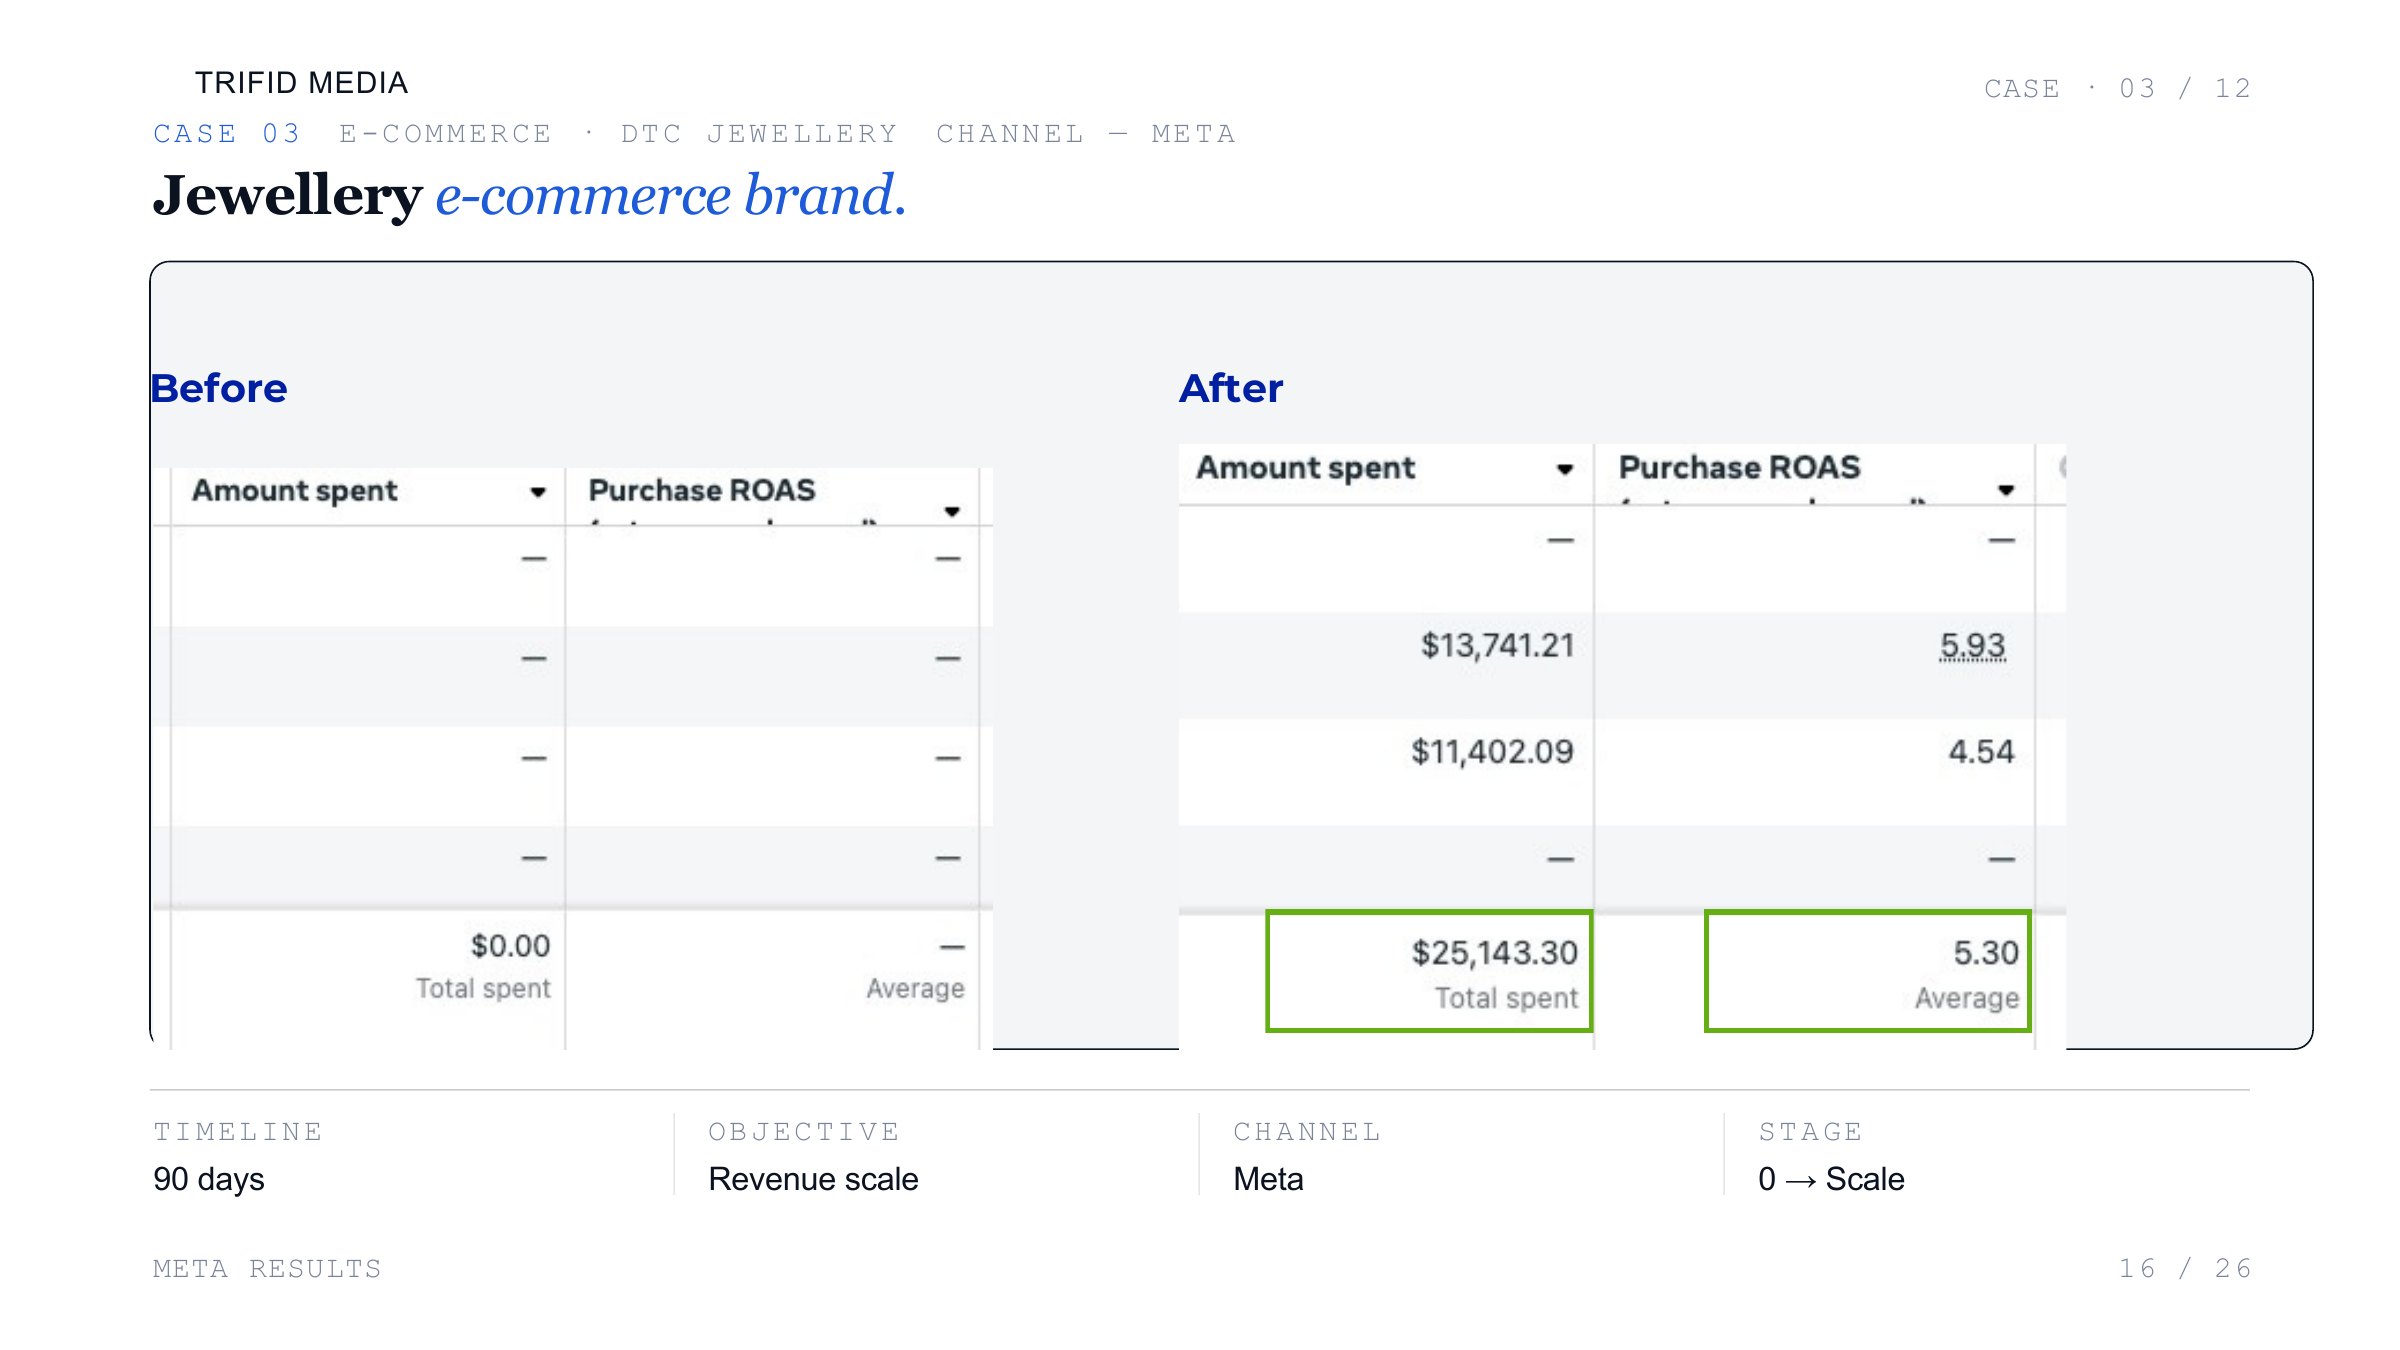Select the Amount spent header in After table
The height and width of the screenshot is (1350, 2400).
(1306, 468)
